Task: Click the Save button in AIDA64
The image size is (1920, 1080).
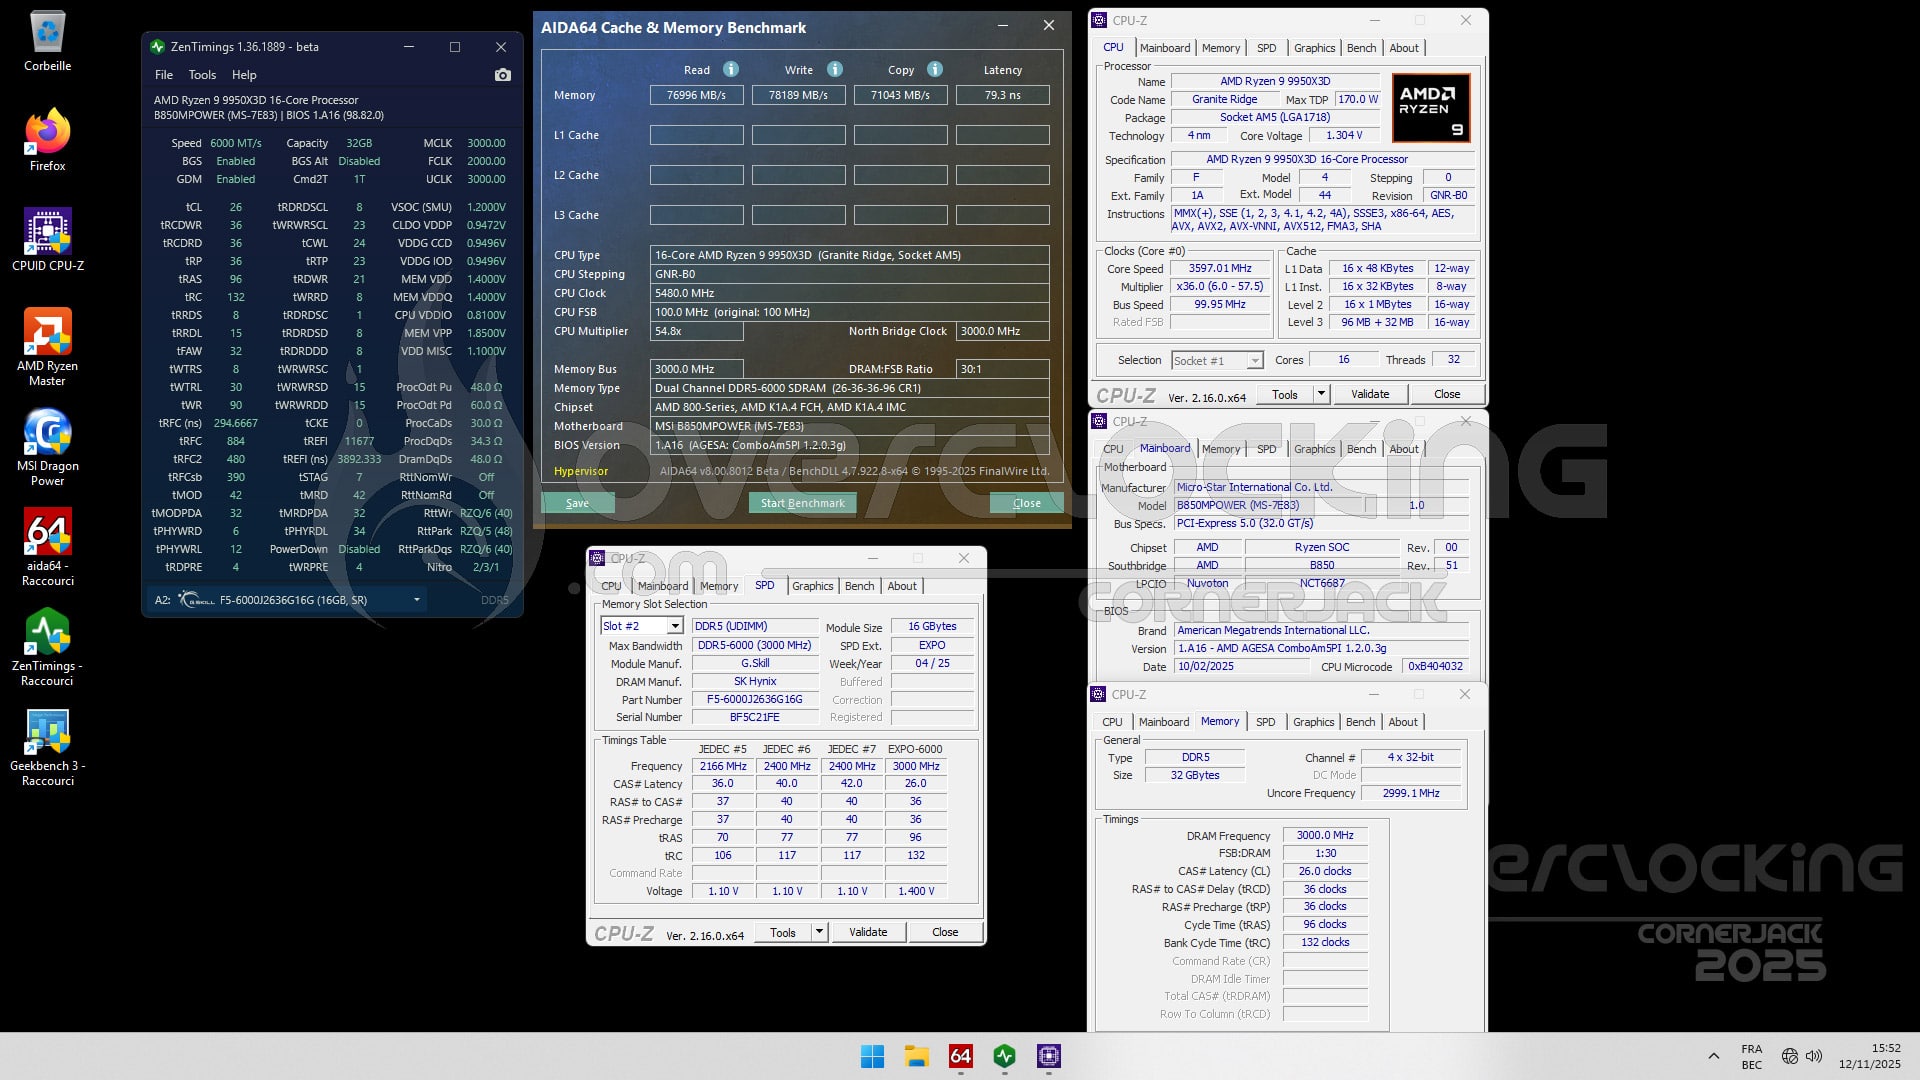Action: 577,503
